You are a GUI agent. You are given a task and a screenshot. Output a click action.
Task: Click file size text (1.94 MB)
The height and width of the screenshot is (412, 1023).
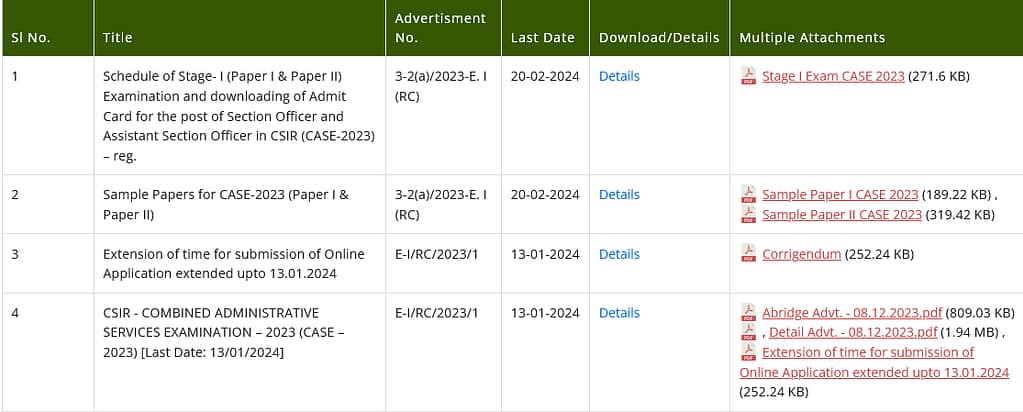(968, 332)
